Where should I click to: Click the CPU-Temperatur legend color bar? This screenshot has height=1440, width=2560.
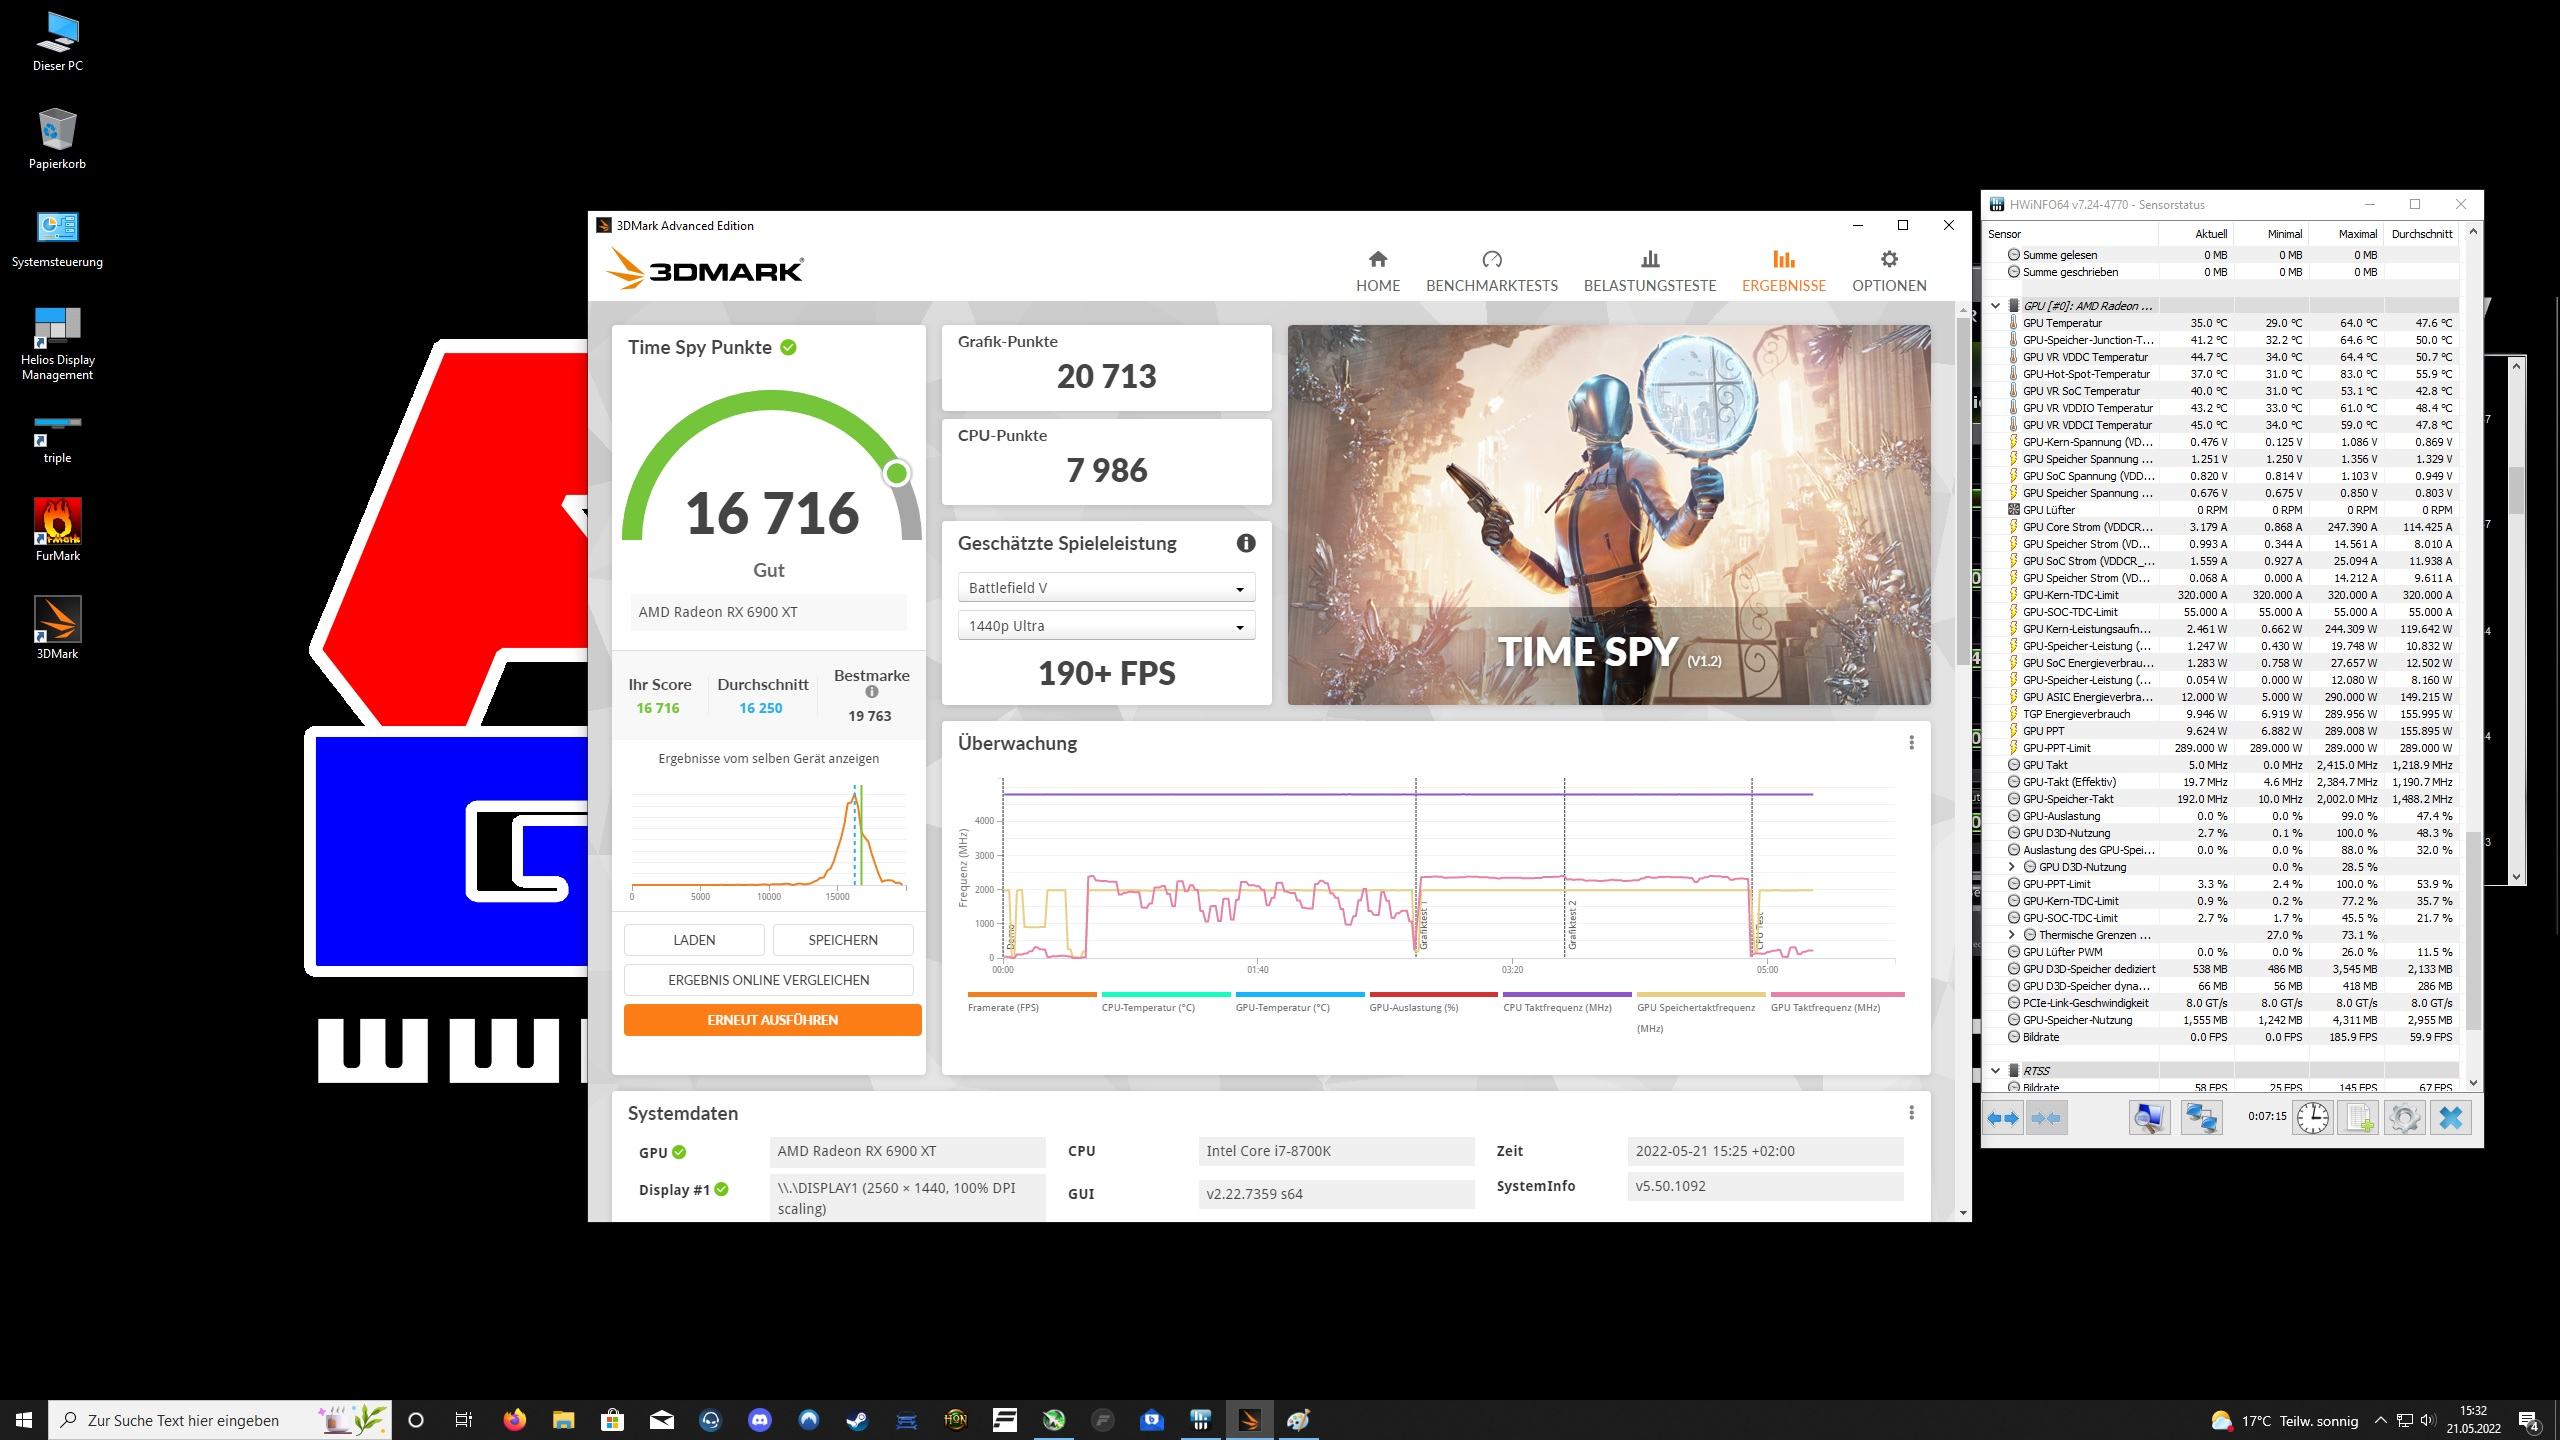coord(1165,994)
